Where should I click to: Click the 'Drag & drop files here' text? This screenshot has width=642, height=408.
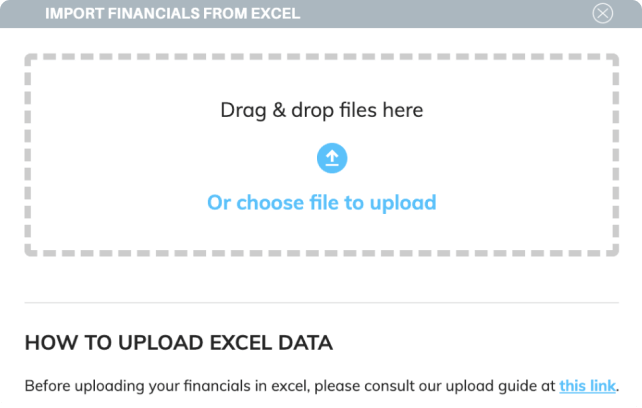pyautogui.click(x=321, y=110)
